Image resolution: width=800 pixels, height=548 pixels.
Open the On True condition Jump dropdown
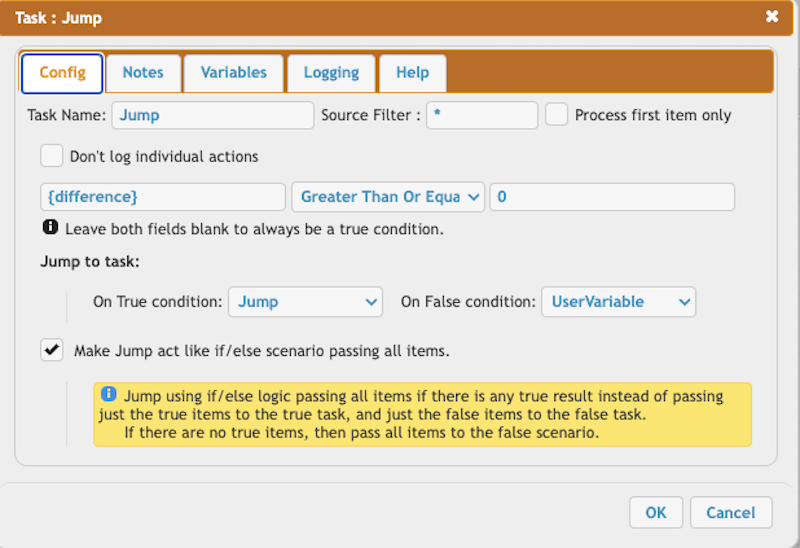pyautogui.click(x=305, y=302)
